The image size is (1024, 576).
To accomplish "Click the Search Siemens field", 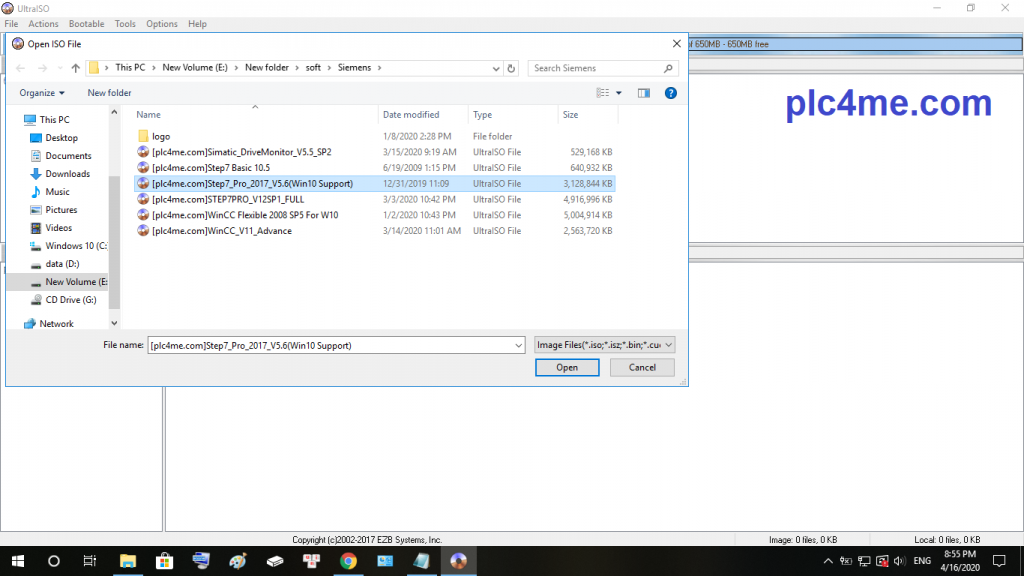I will [x=596, y=68].
